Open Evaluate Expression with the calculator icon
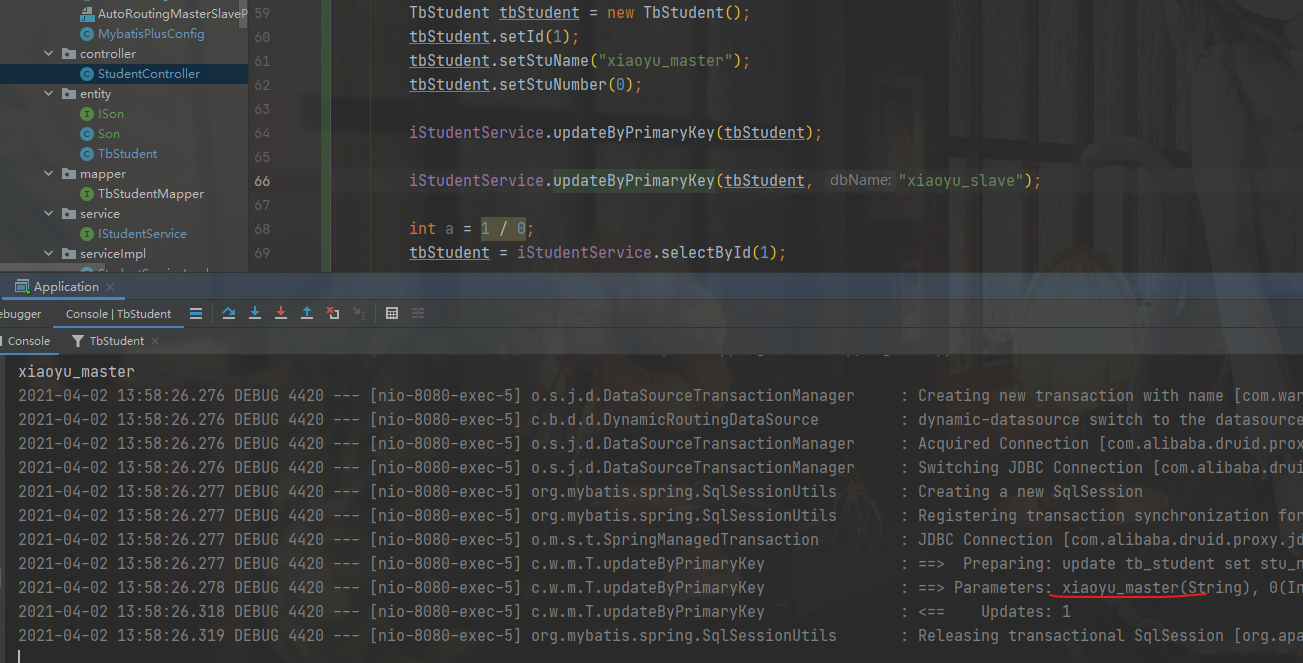The height and width of the screenshot is (663, 1303). coord(391,313)
